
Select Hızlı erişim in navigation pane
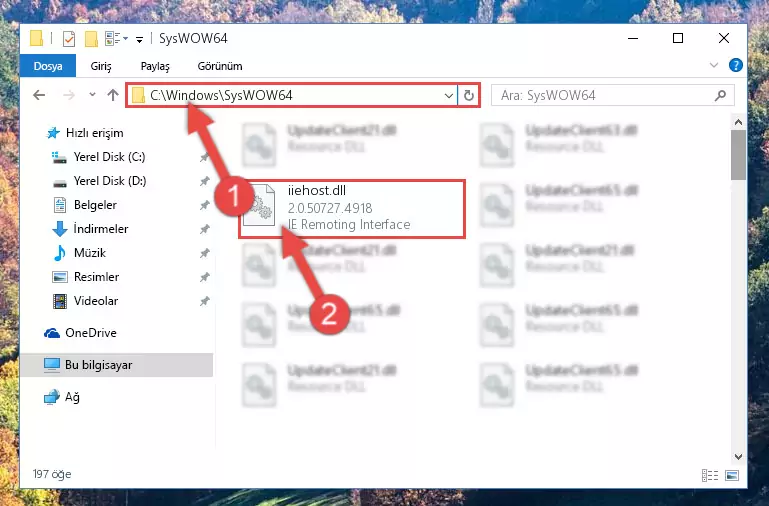pyautogui.click(x=84, y=133)
